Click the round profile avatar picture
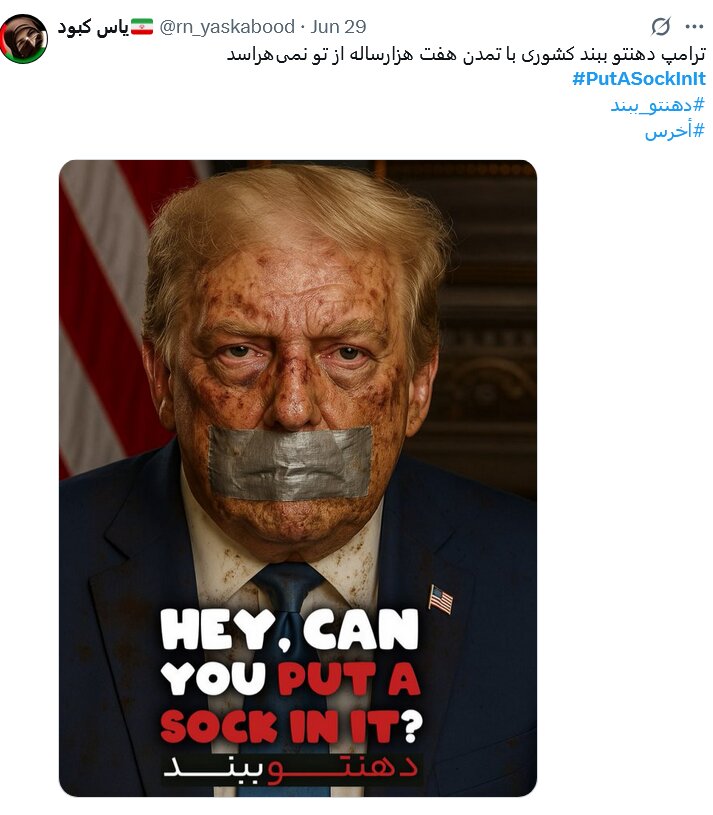 coord(24,39)
